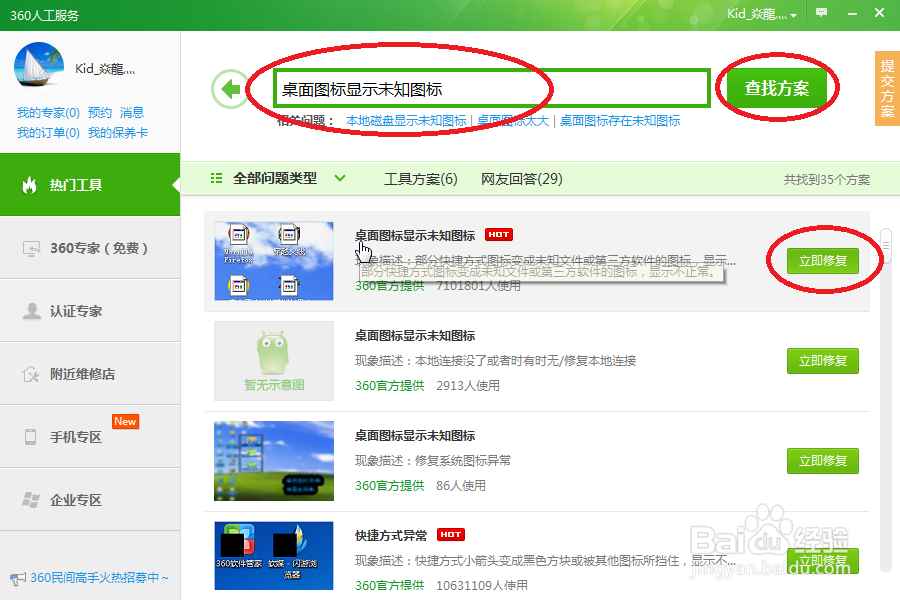
Task: Minimize the 360人工服务 window
Action: point(852,13)
